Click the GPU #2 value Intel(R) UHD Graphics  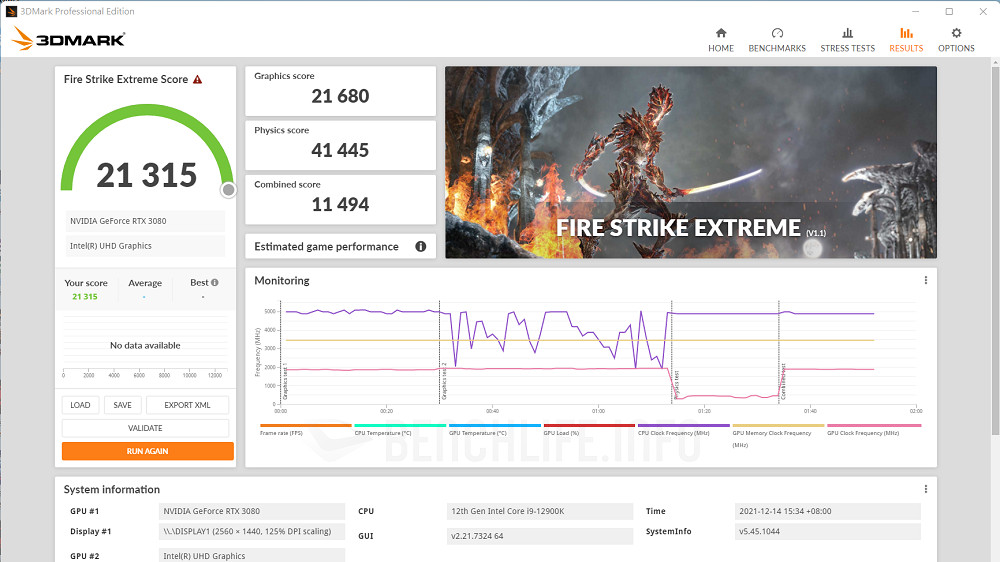[252, 556]
